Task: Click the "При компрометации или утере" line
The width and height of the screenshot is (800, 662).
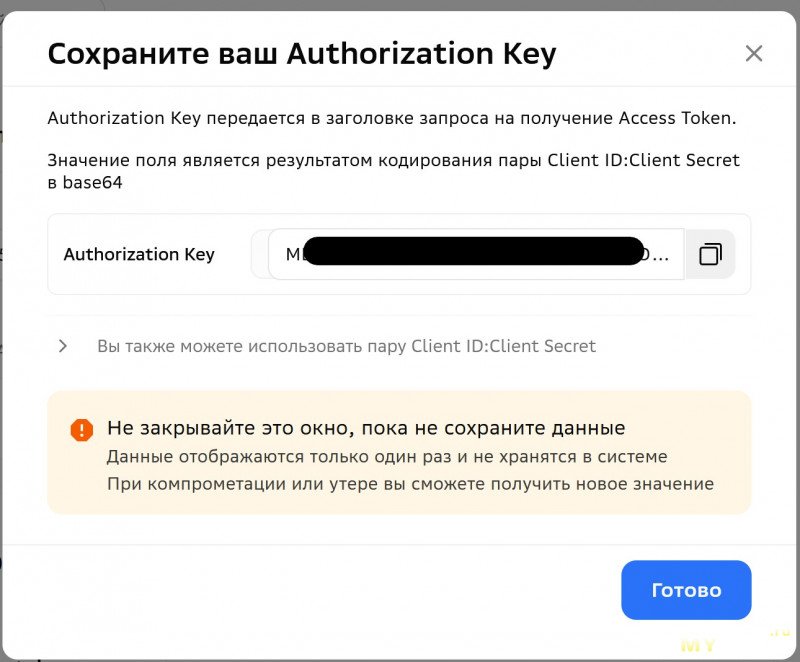Action: (x=410, y=484)
